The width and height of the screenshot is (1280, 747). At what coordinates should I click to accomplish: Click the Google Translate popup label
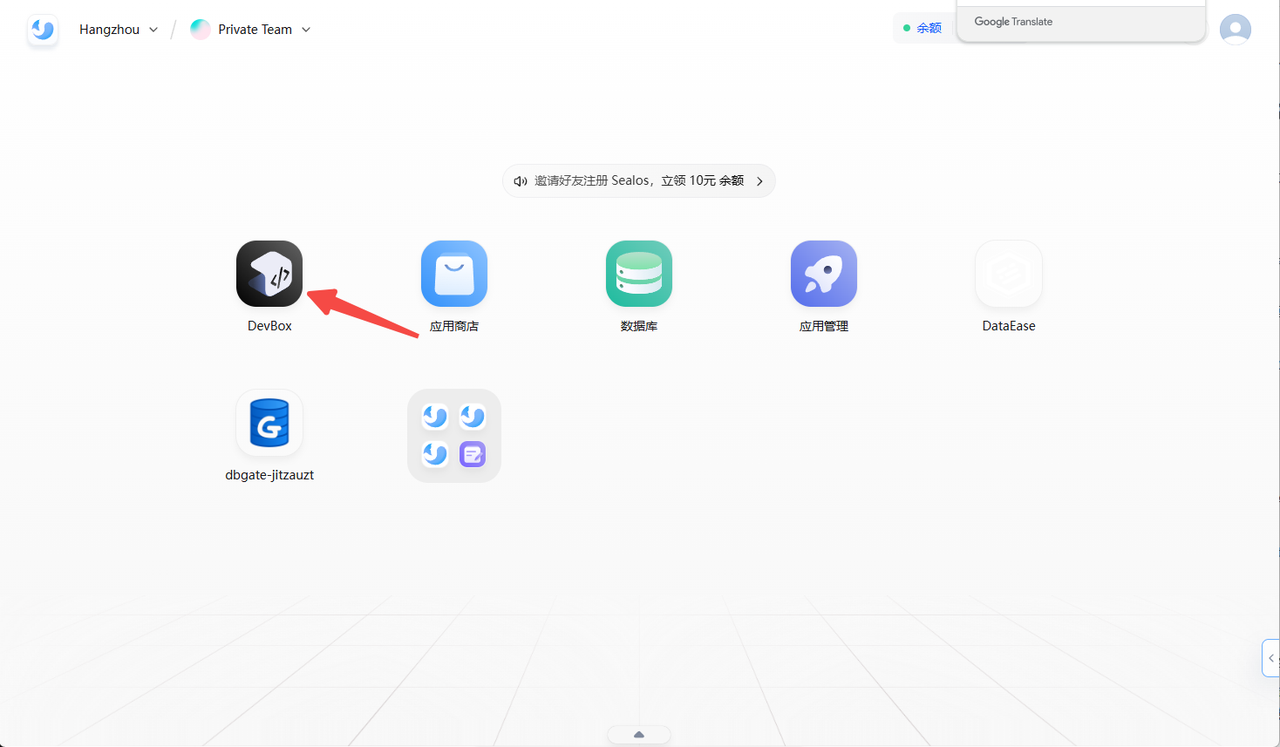pos(1013,22)
